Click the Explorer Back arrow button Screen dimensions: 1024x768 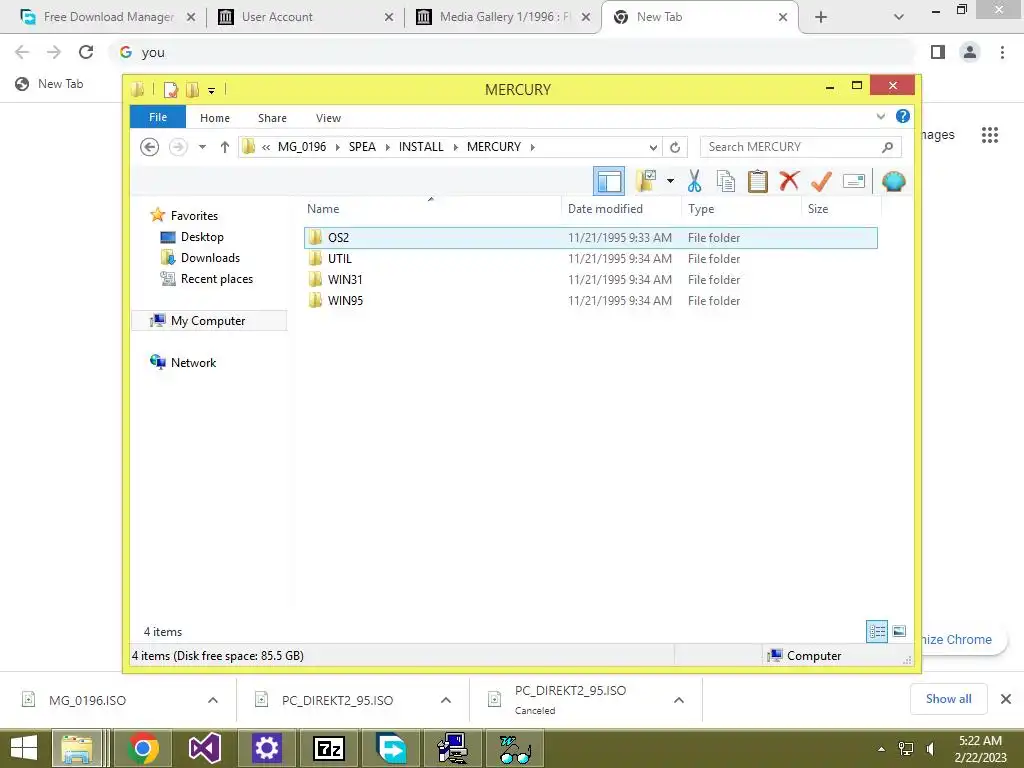[x=150, y=147]
